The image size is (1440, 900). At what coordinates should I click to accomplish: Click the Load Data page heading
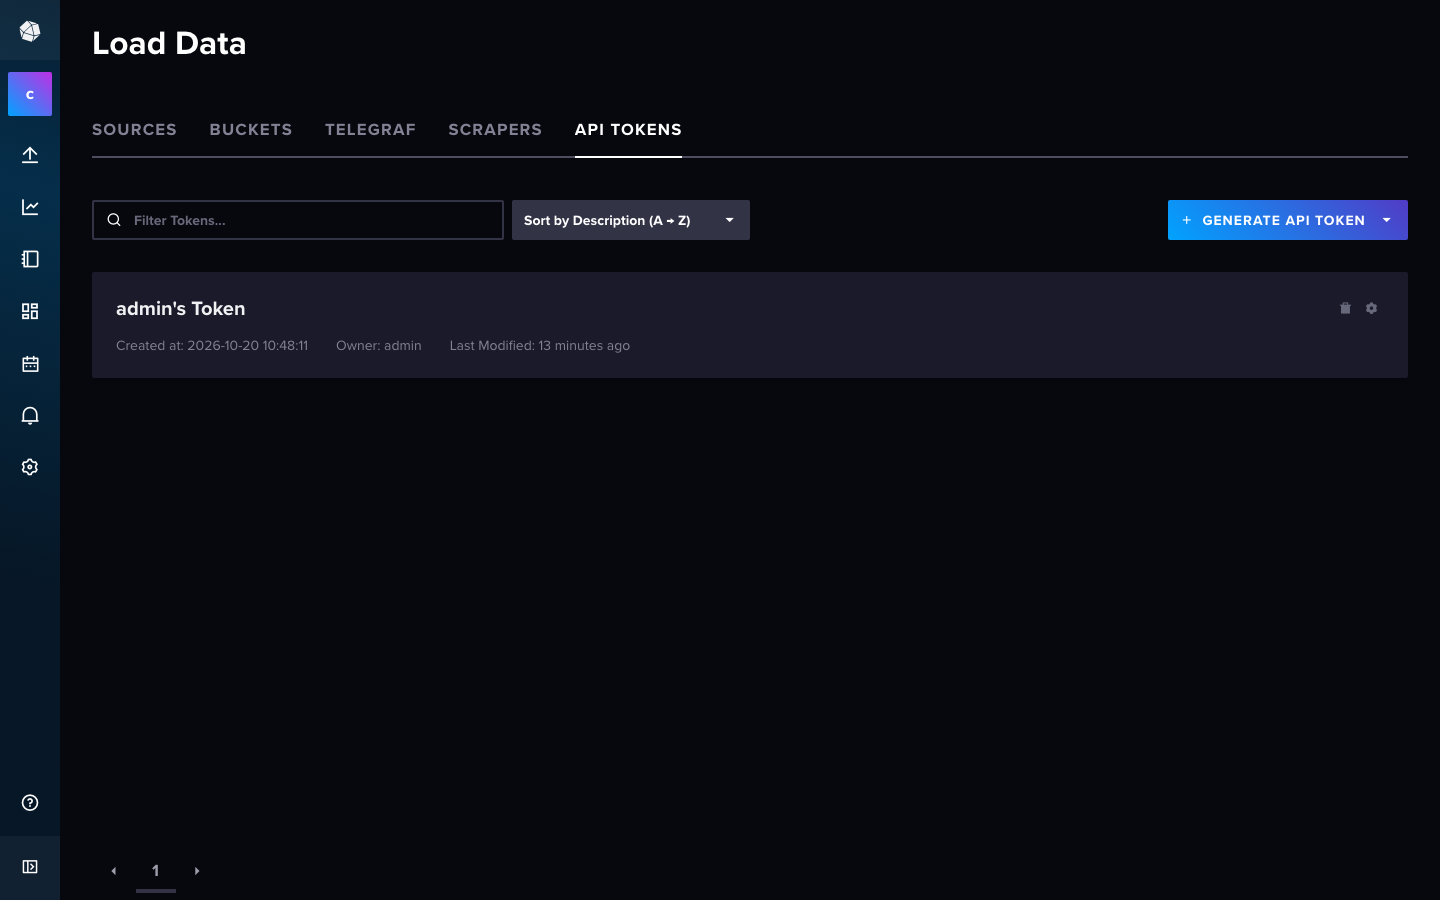(x=169, y=43)
